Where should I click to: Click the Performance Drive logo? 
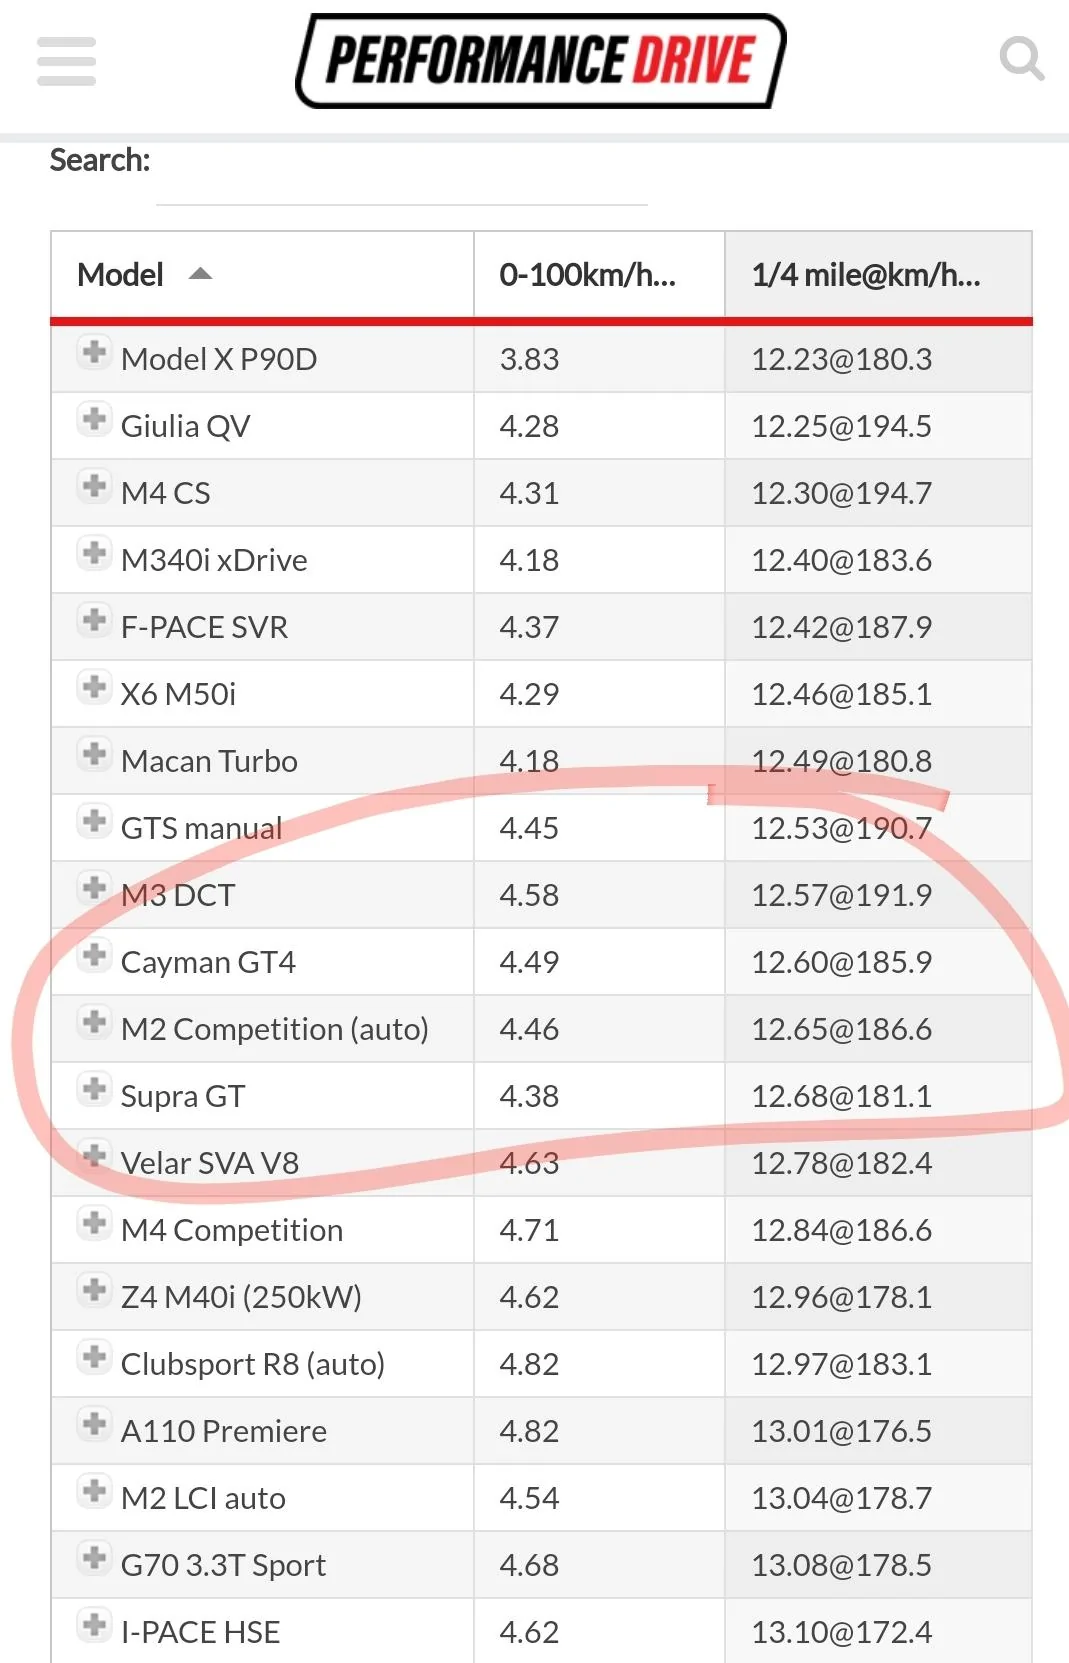pos(541,61)
